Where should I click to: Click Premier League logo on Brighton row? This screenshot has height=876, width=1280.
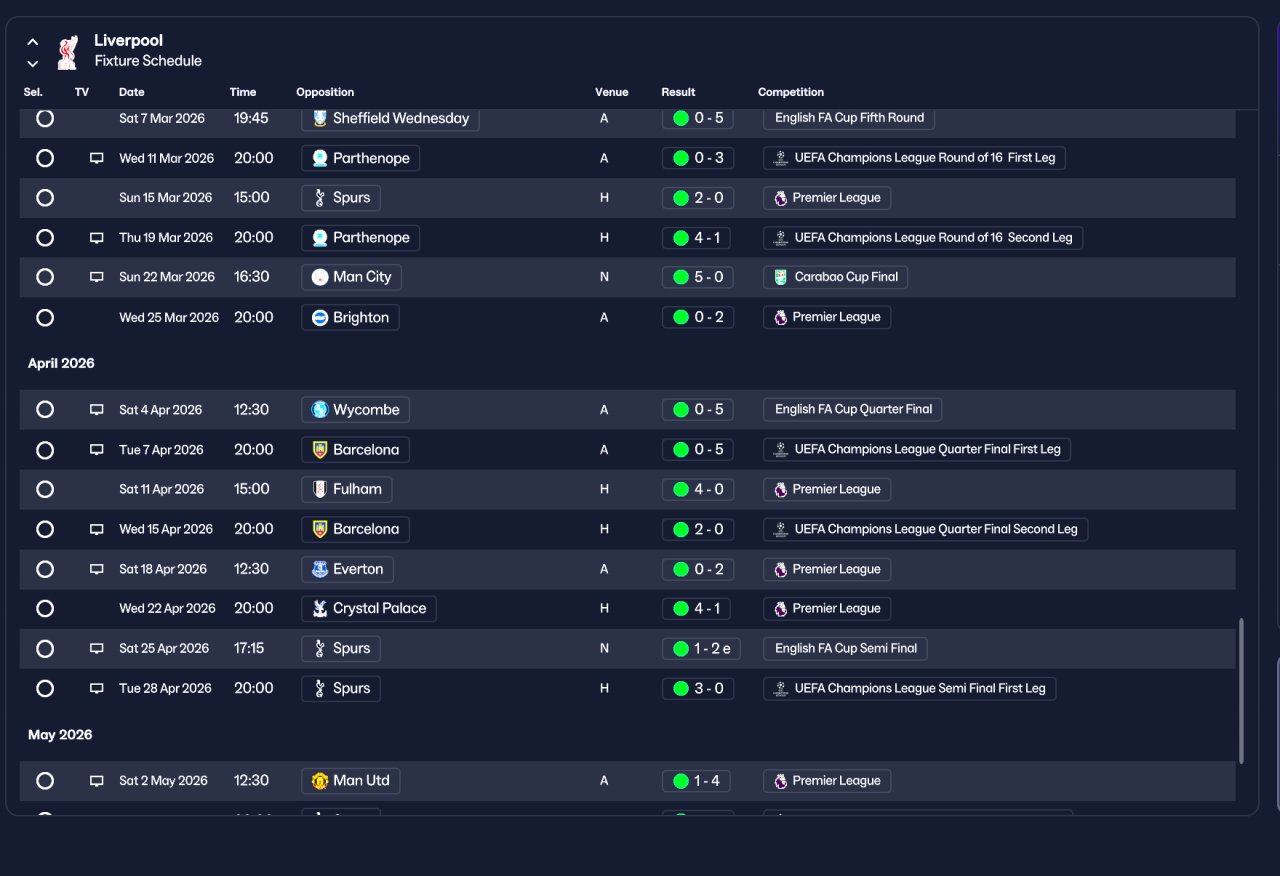pyautogui.click(x=781, y=317)
